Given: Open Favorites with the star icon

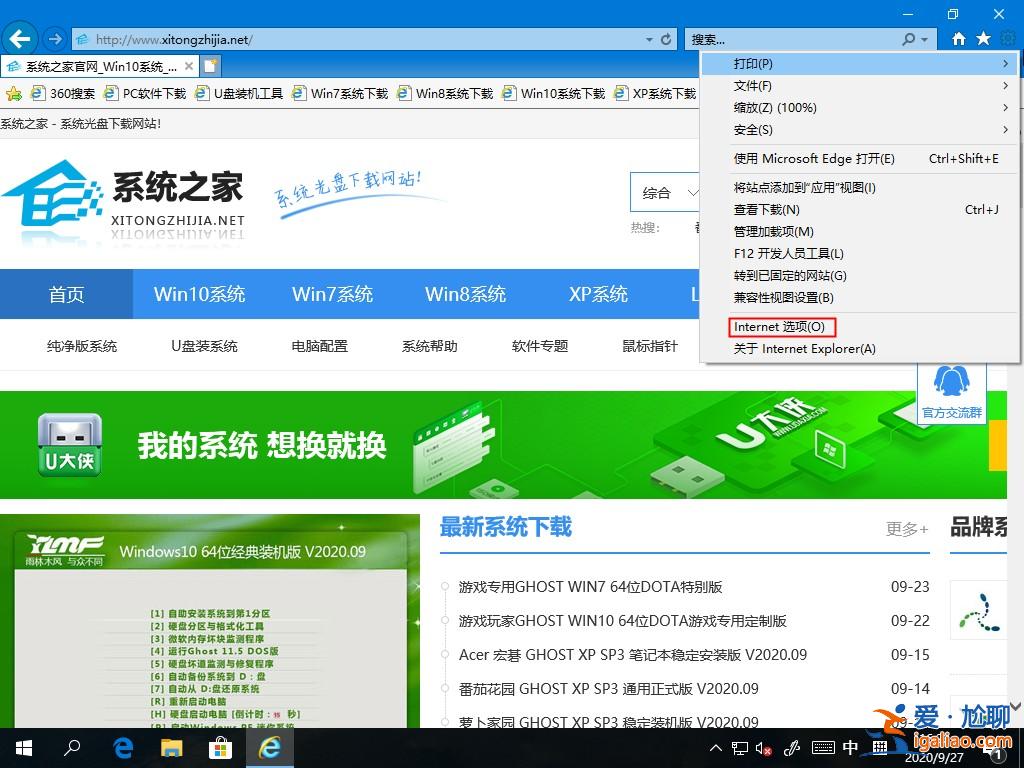Looking at the screenshot, I should pyautogui.click(x=983, y=39).
